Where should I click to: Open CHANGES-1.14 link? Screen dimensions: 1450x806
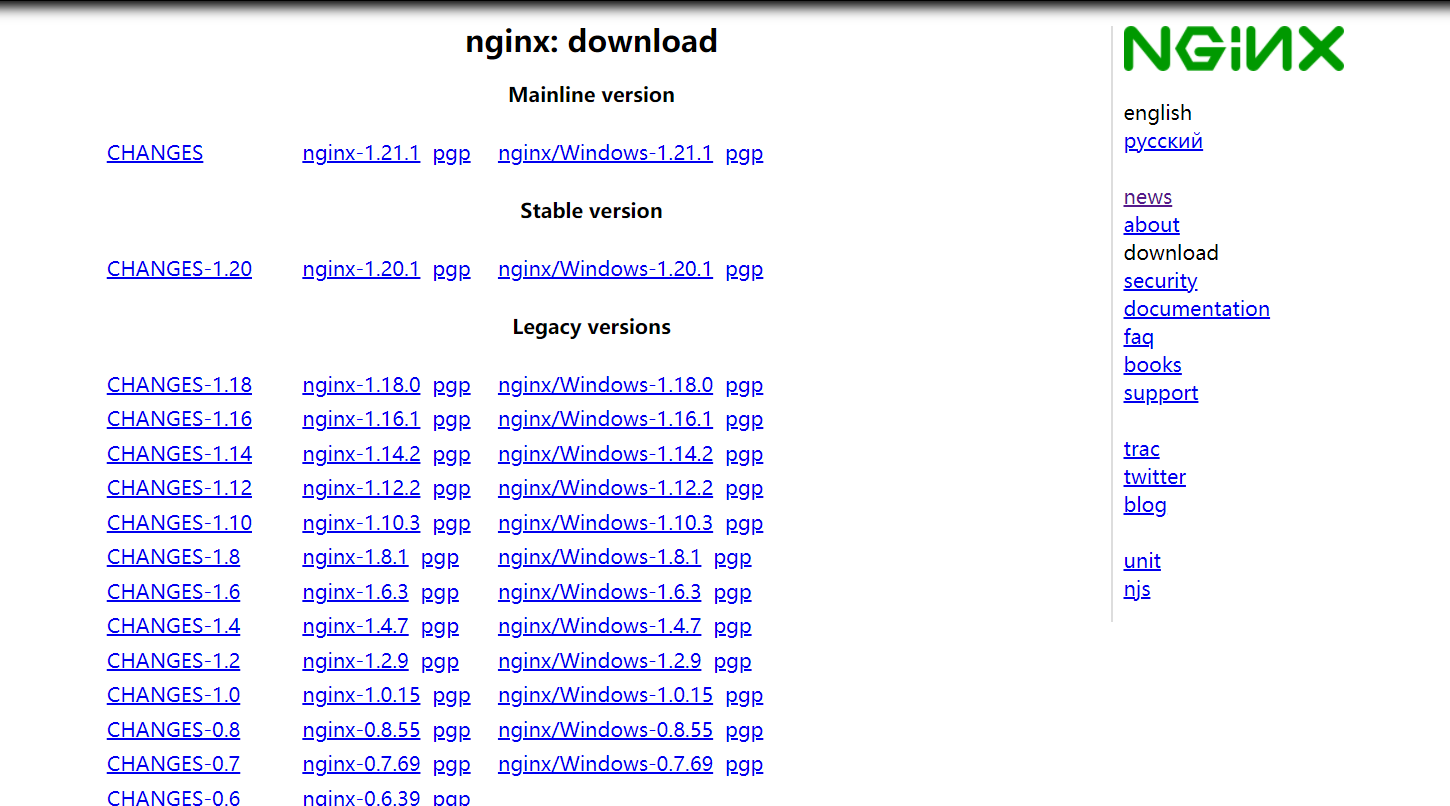tap(179, 454)
